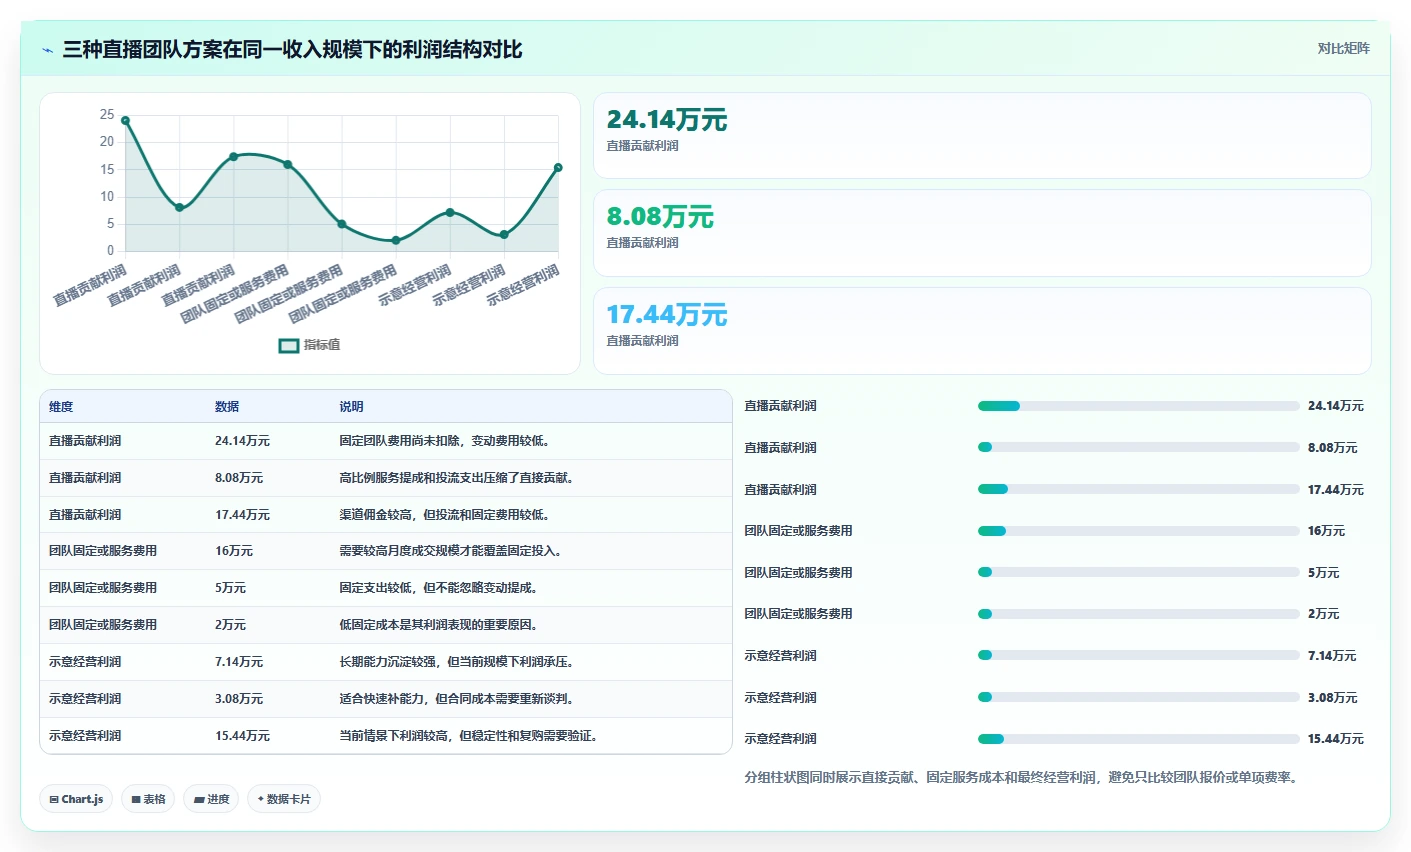Click the progress bar for 17.44万元
Viewport: 1411px width, 852px height.
click(x=1138, y=490)
